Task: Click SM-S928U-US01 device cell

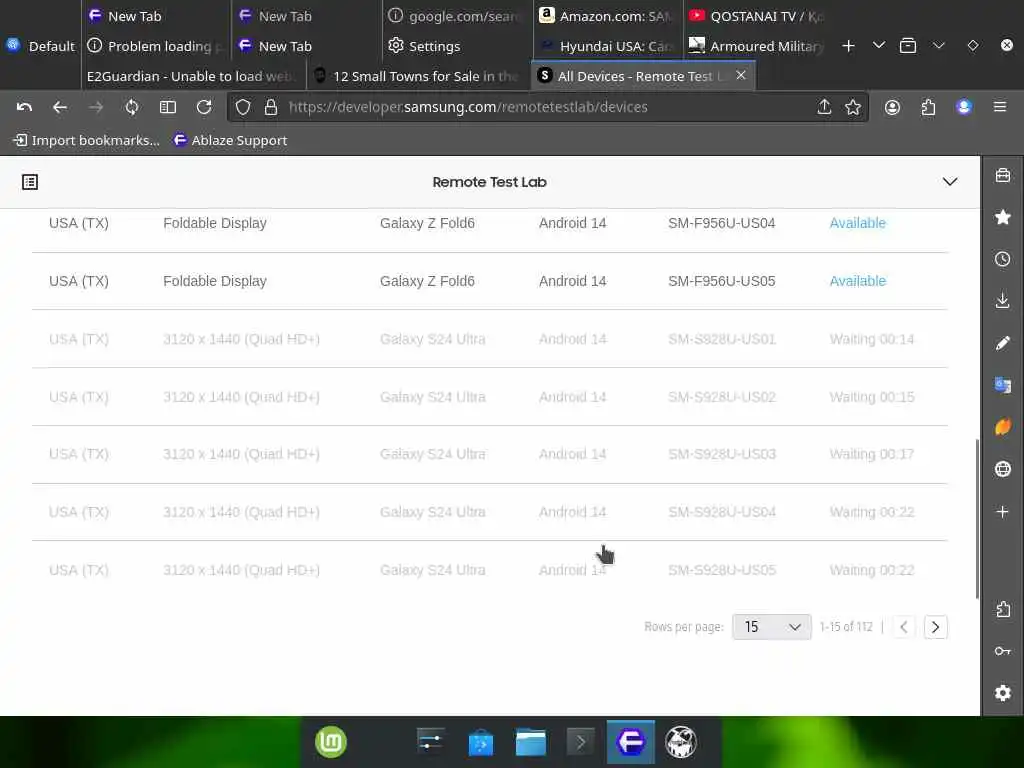Action: click(x=722, y=339)
